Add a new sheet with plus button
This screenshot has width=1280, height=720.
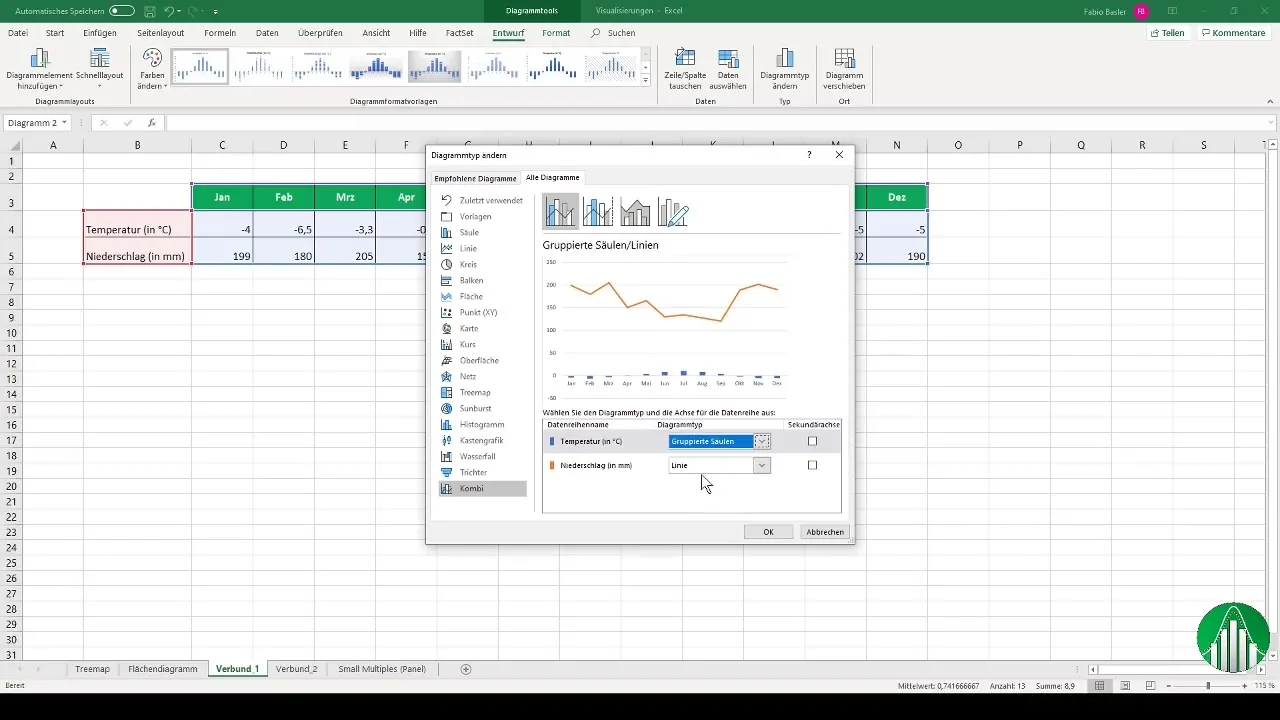click(x=466, y=669)
